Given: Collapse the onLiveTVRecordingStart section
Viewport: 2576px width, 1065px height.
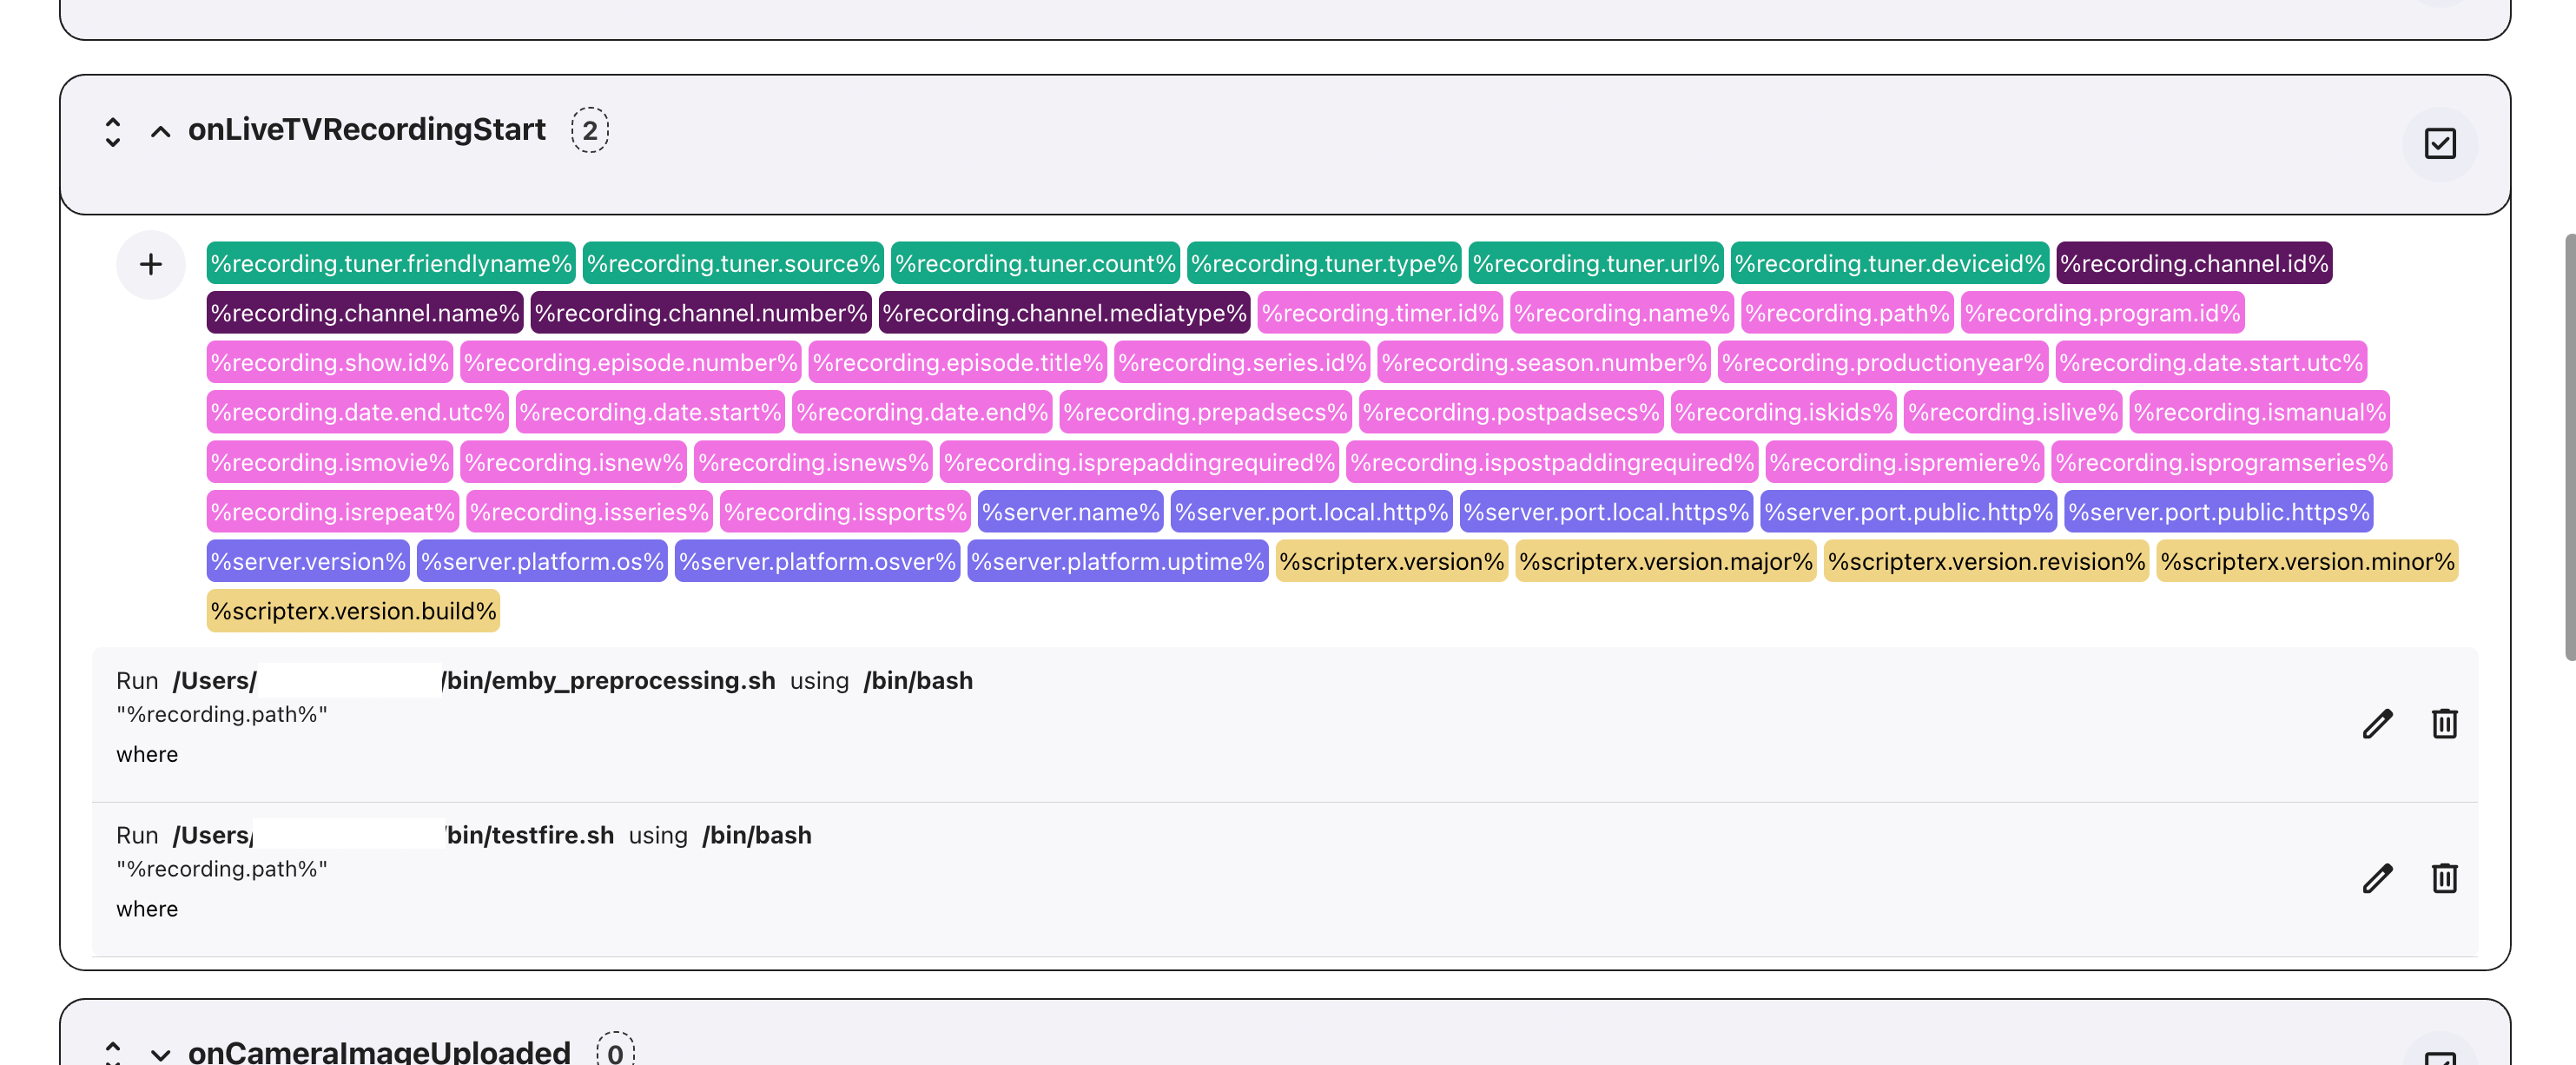Looking at the screenshot, I should click(x=160, y=131).
